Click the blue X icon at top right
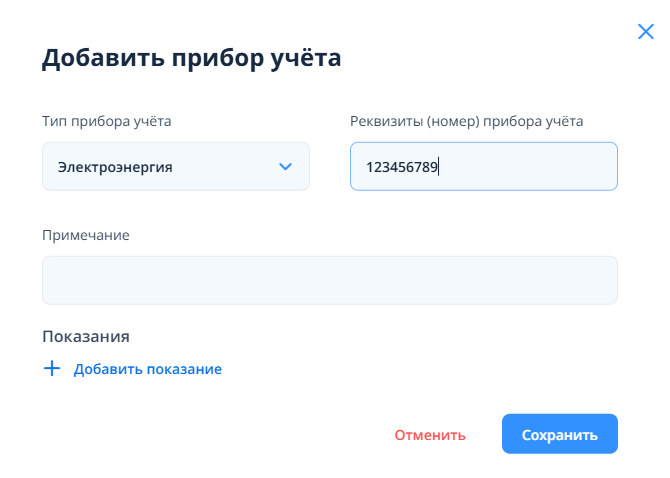Viewport: 670px width, 478px height. tap(645, 32)
